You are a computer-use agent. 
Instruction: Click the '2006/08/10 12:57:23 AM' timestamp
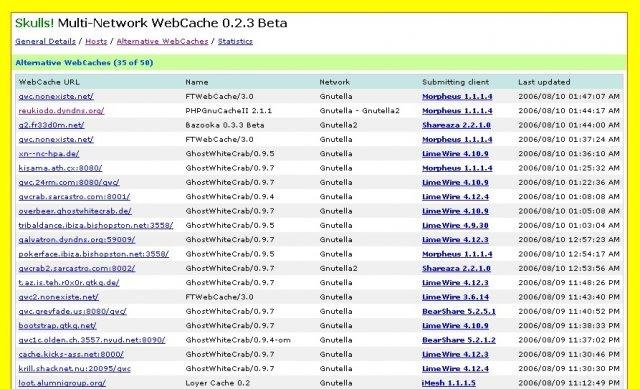point(569,240)
